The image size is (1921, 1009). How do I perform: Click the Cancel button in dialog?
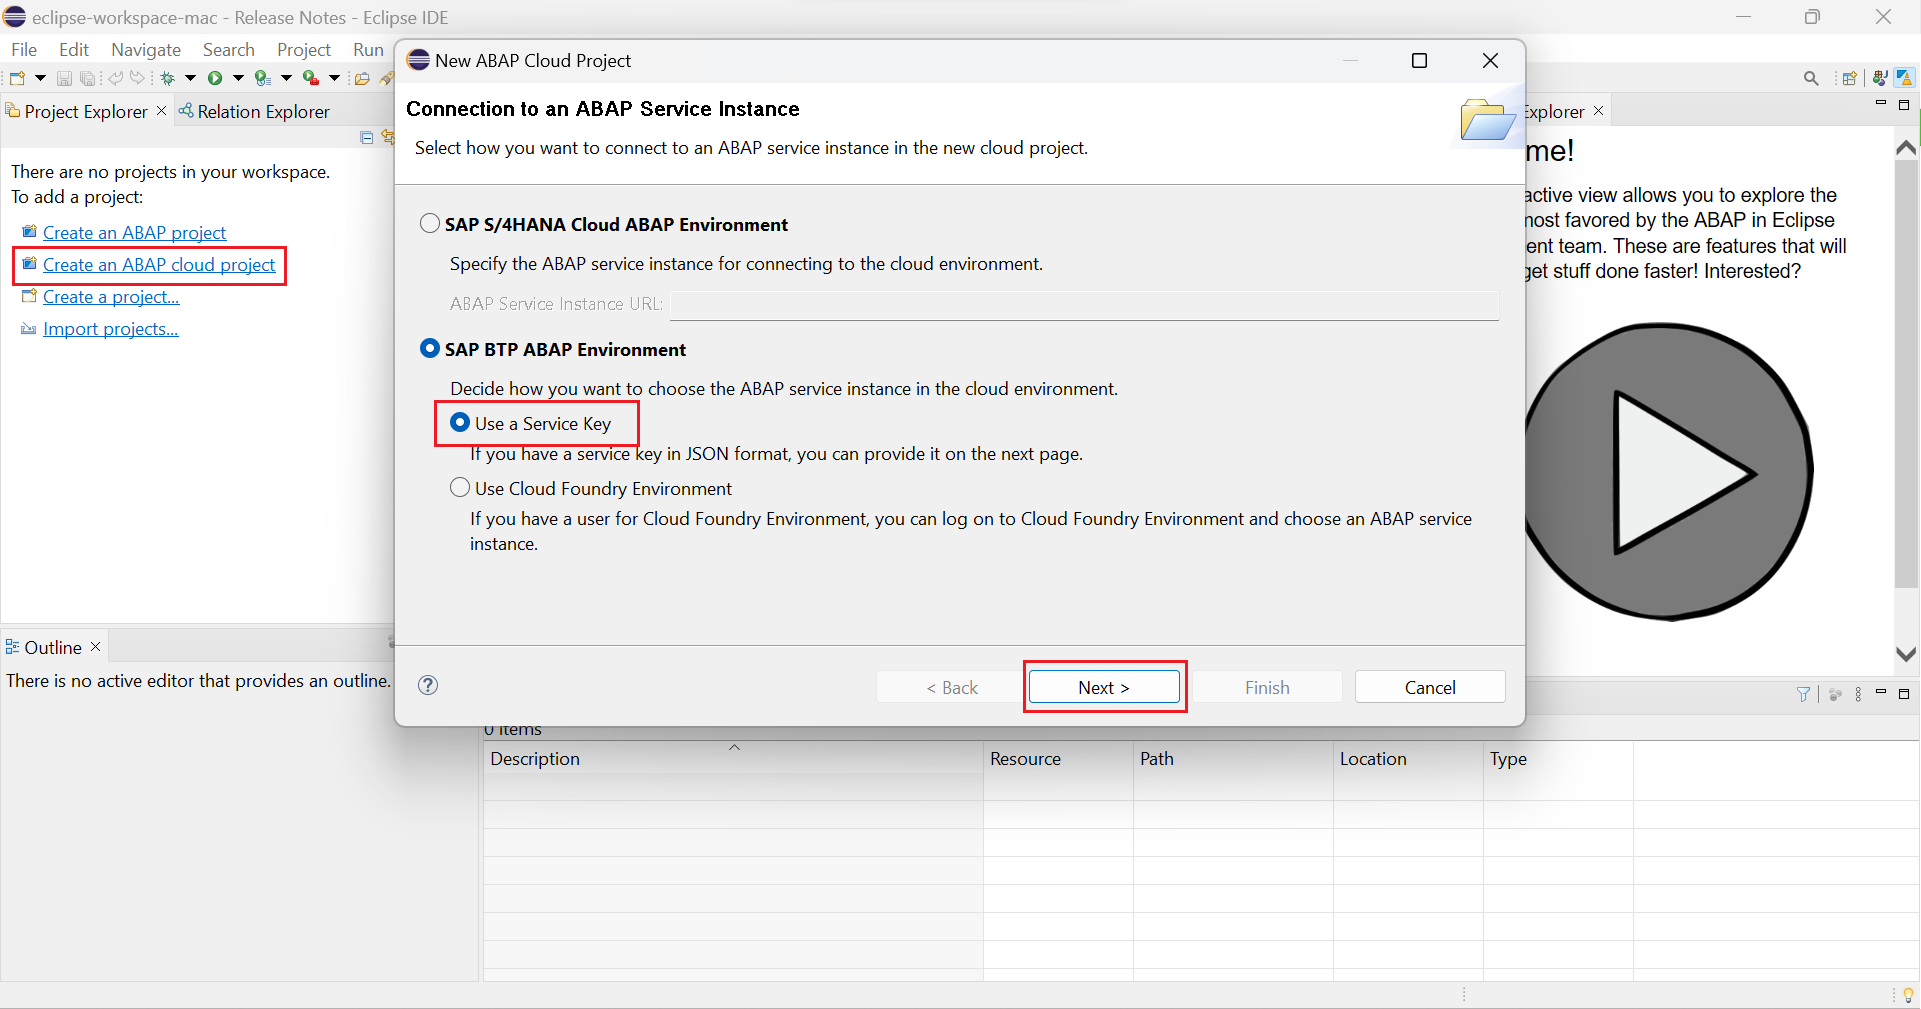1430,687
